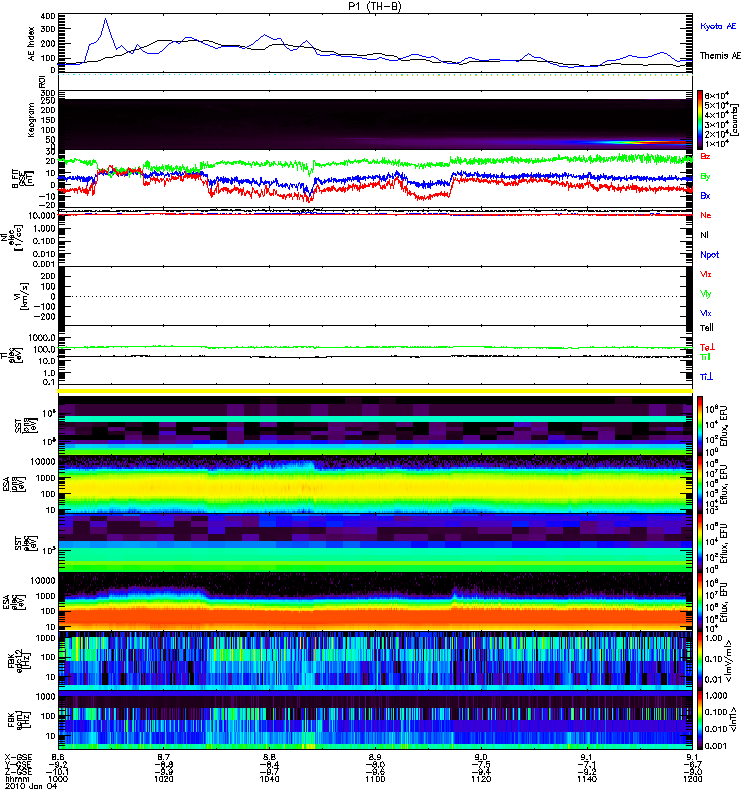Viewport: 750px width, 800px height.
Task: Click the X-GSE row label
Action: [18, 757]
